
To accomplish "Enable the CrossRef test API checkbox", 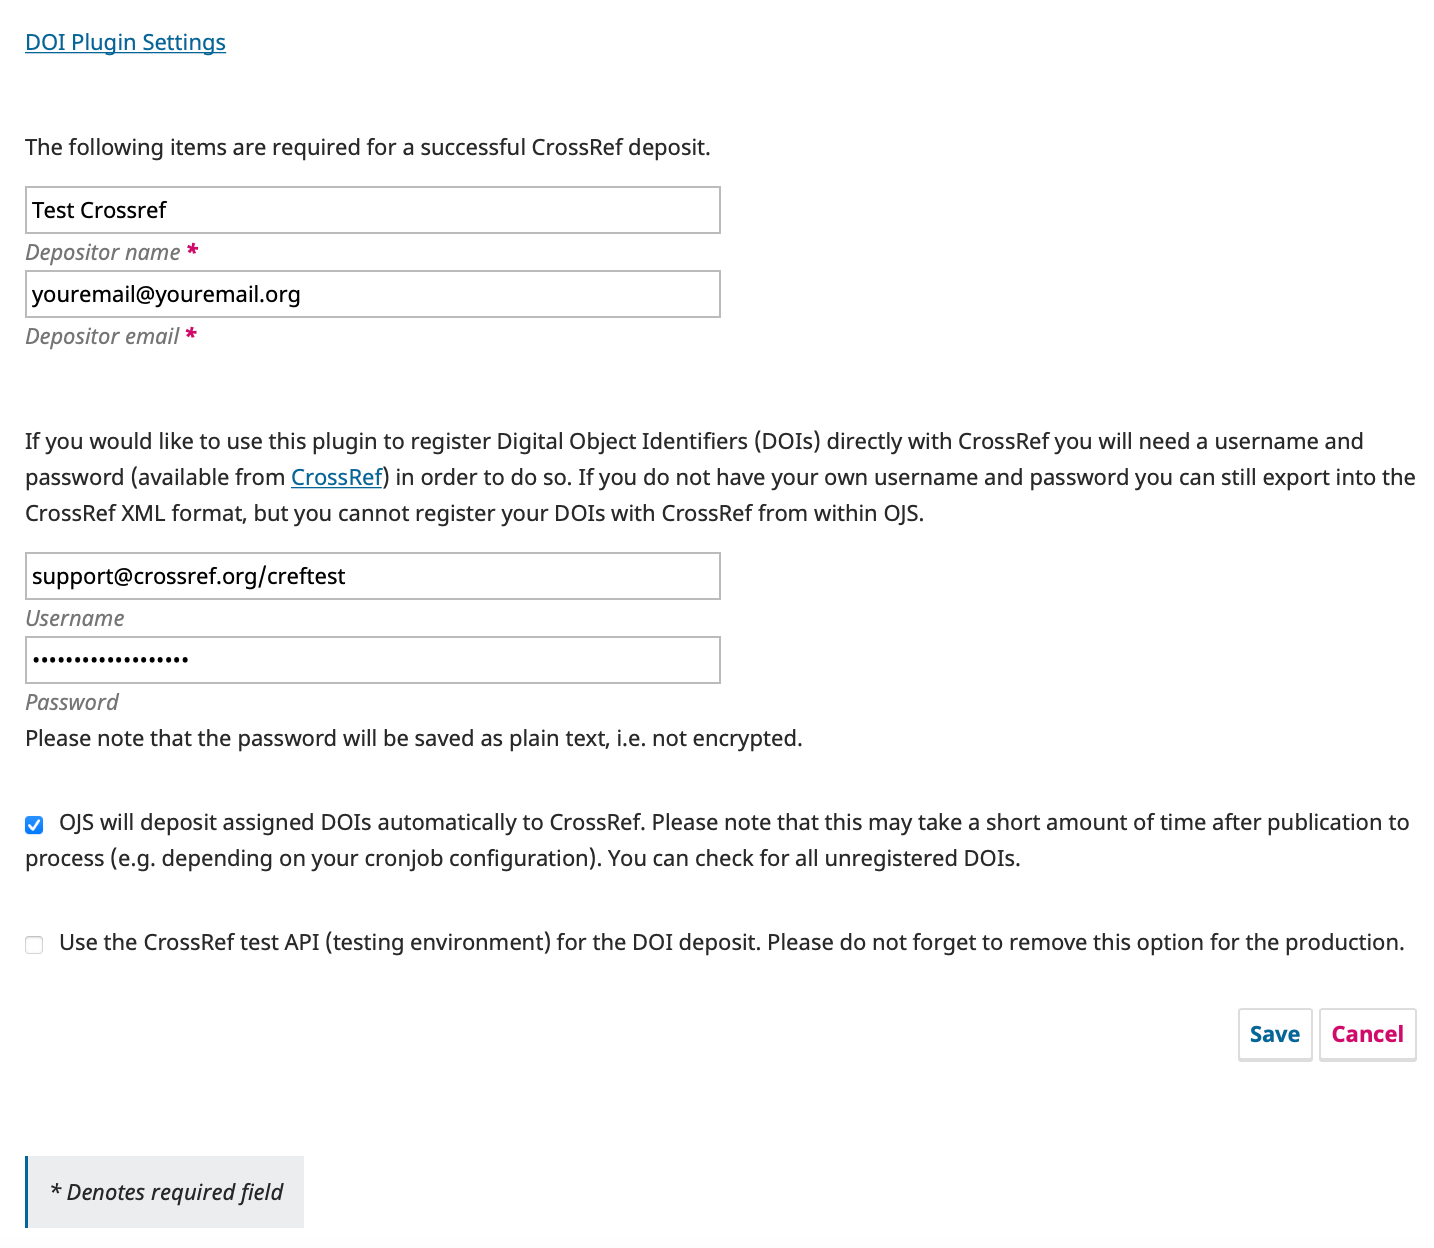I will click(x=34, y=945).
